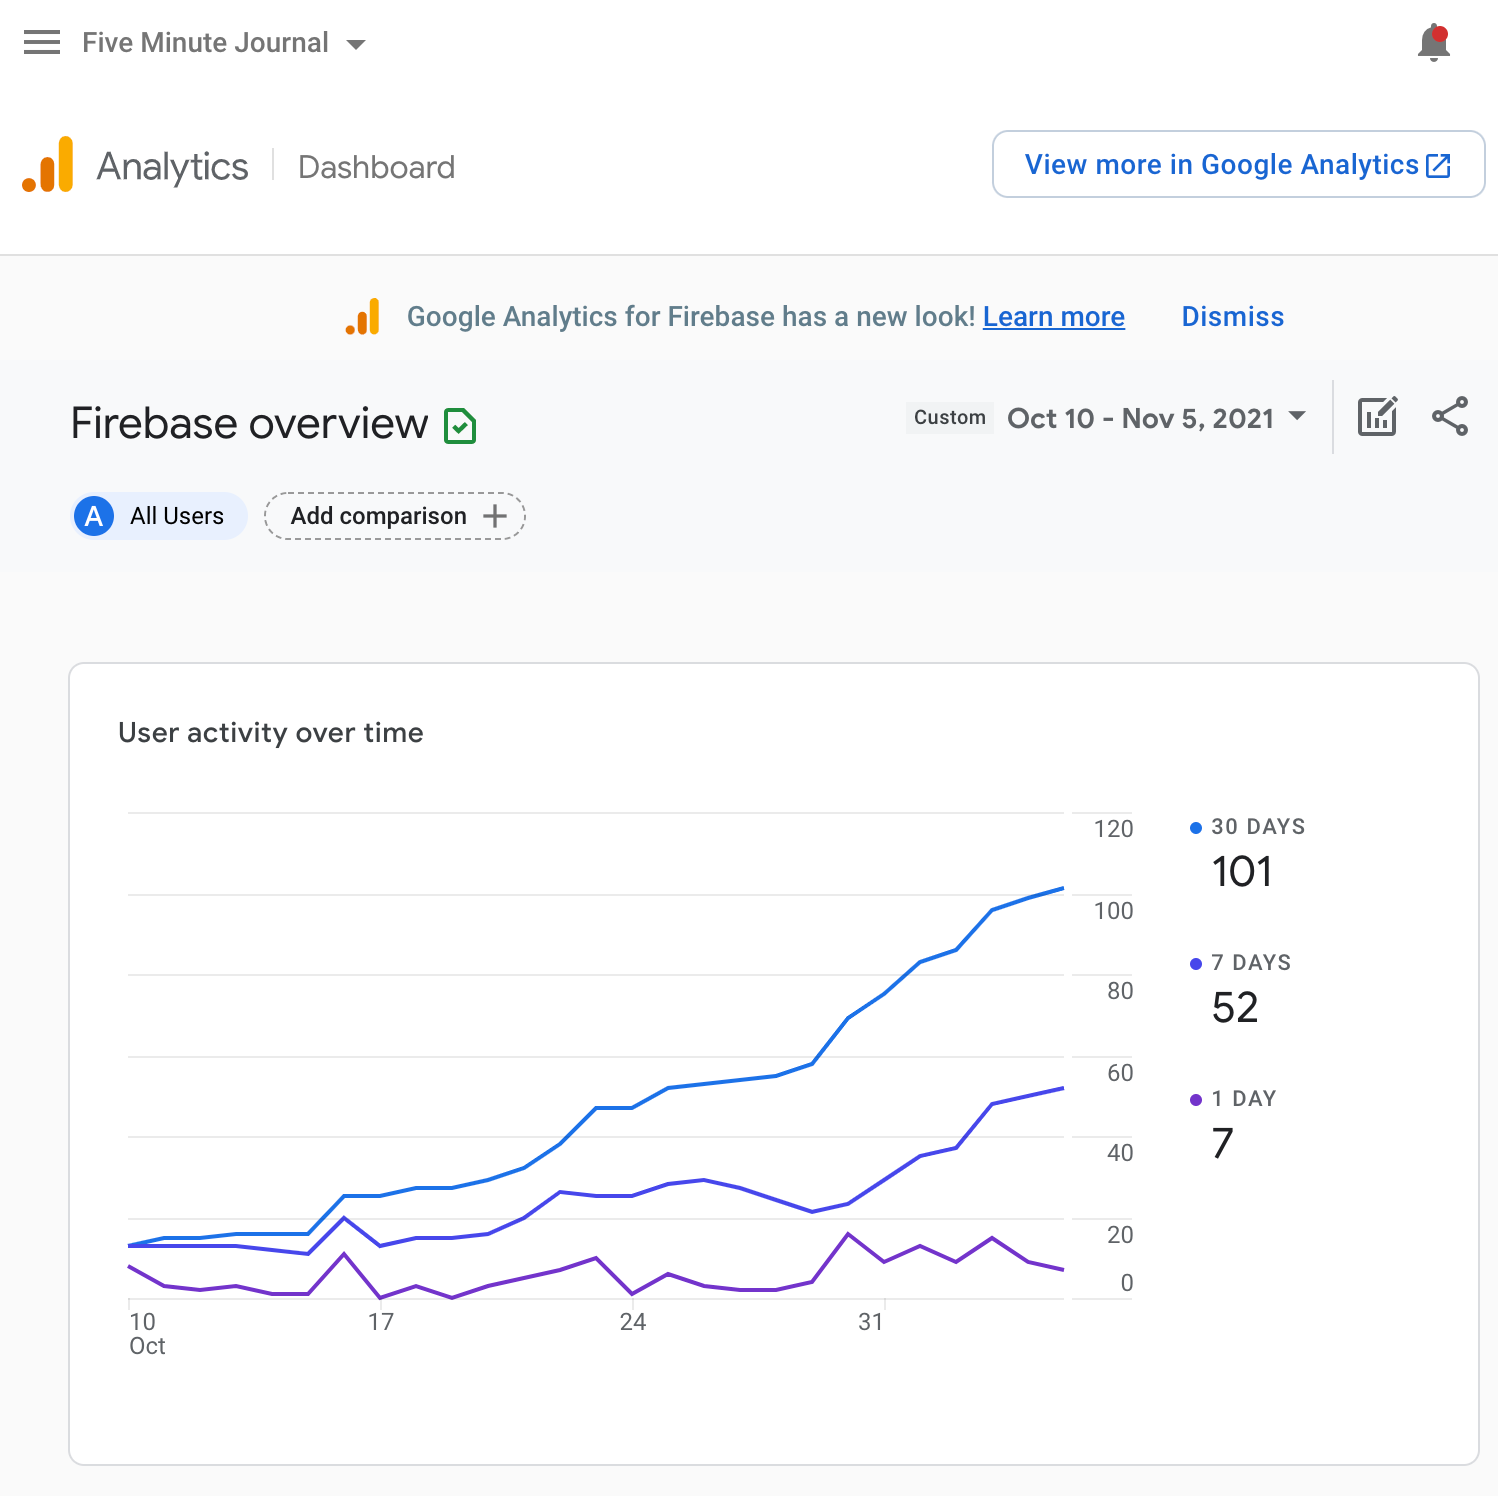Screen dimensions: 1498x1496
Task: Click the '10 Oct' x-axis label
Action: pyautogui.click(x=147, y=1334)
